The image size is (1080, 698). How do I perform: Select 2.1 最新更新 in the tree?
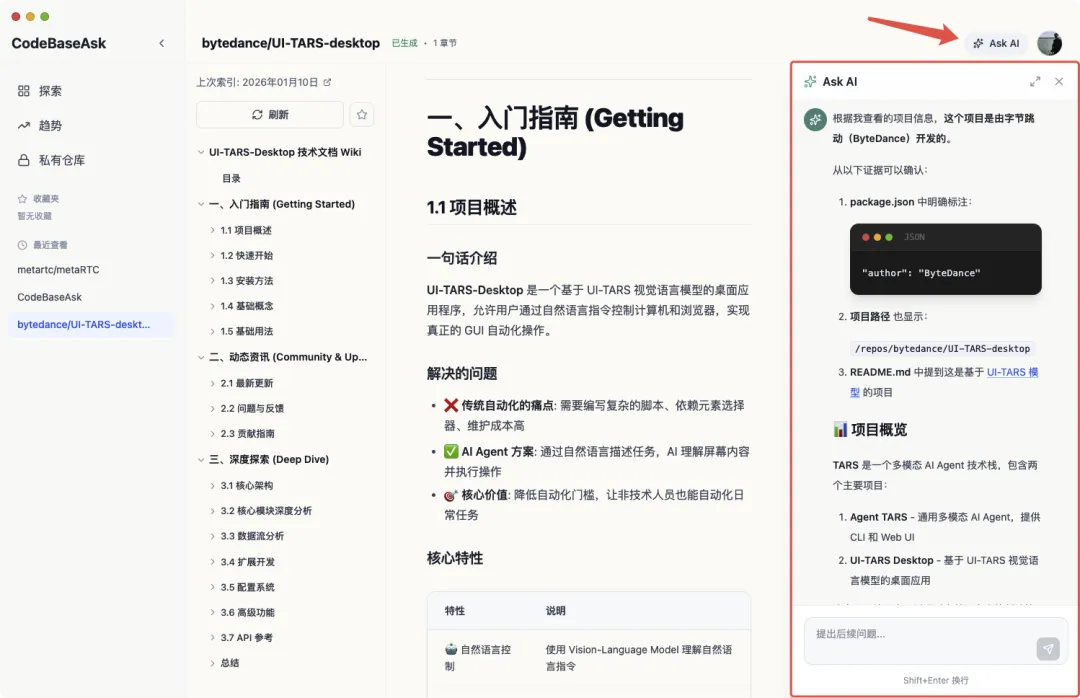click(247, 383)
